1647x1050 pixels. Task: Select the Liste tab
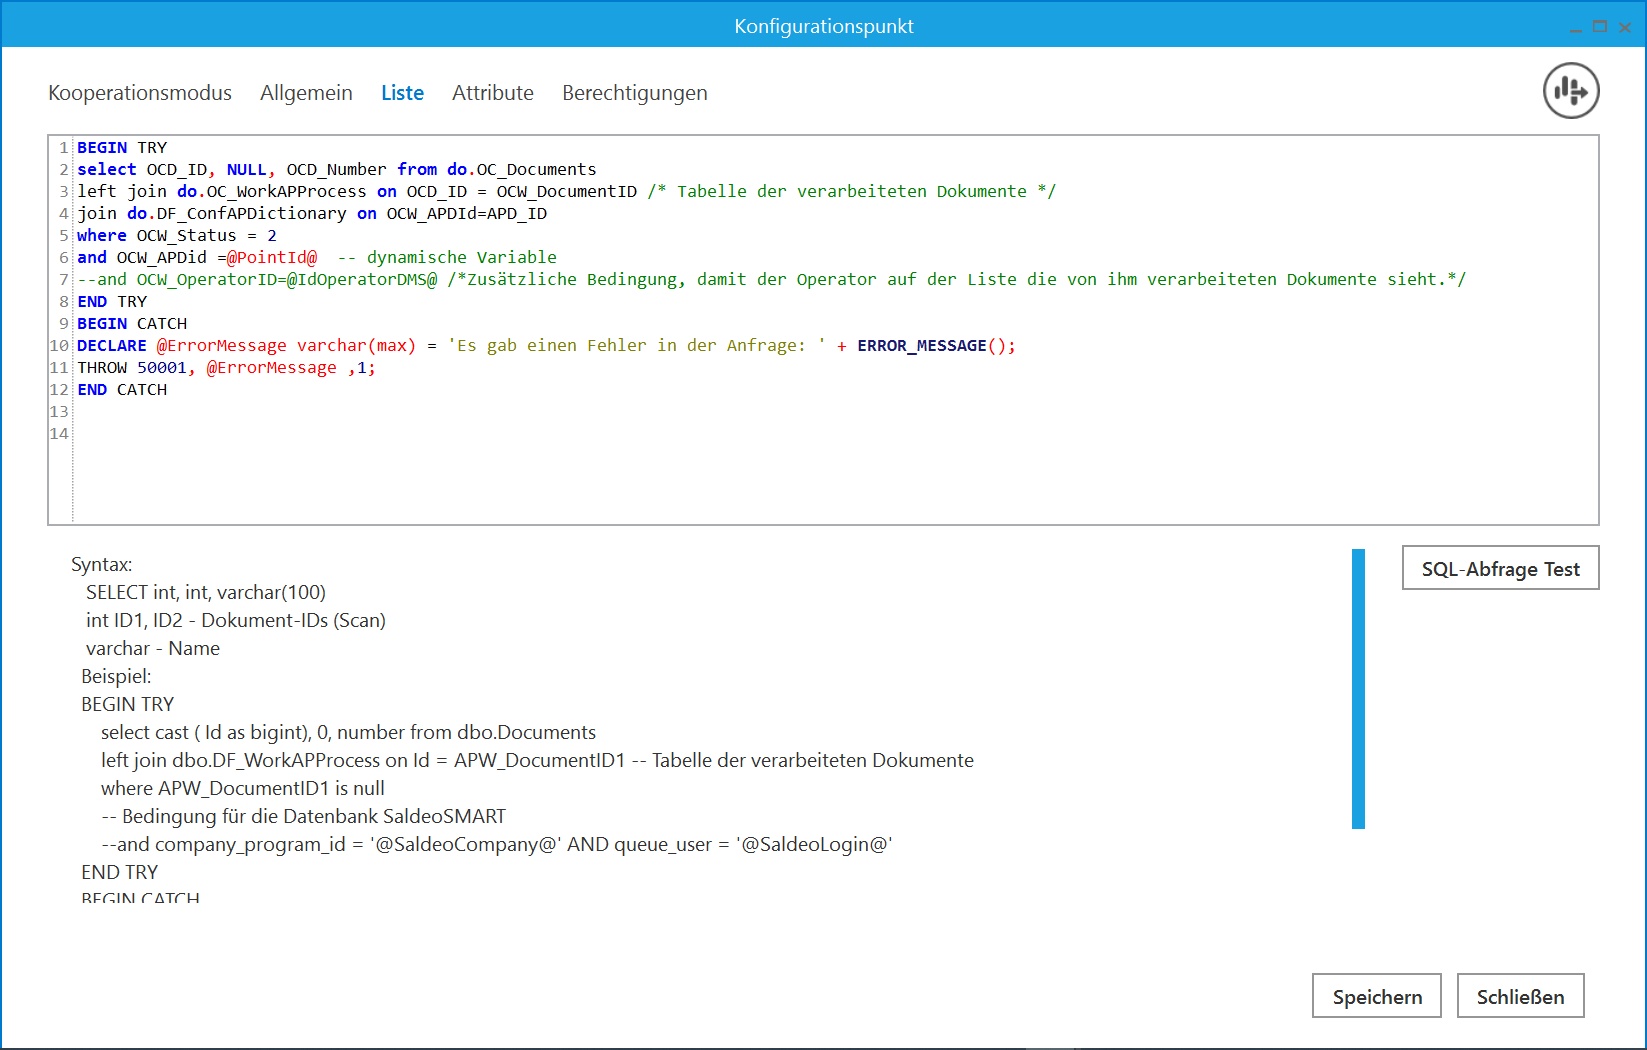click(x=402, y=93)
